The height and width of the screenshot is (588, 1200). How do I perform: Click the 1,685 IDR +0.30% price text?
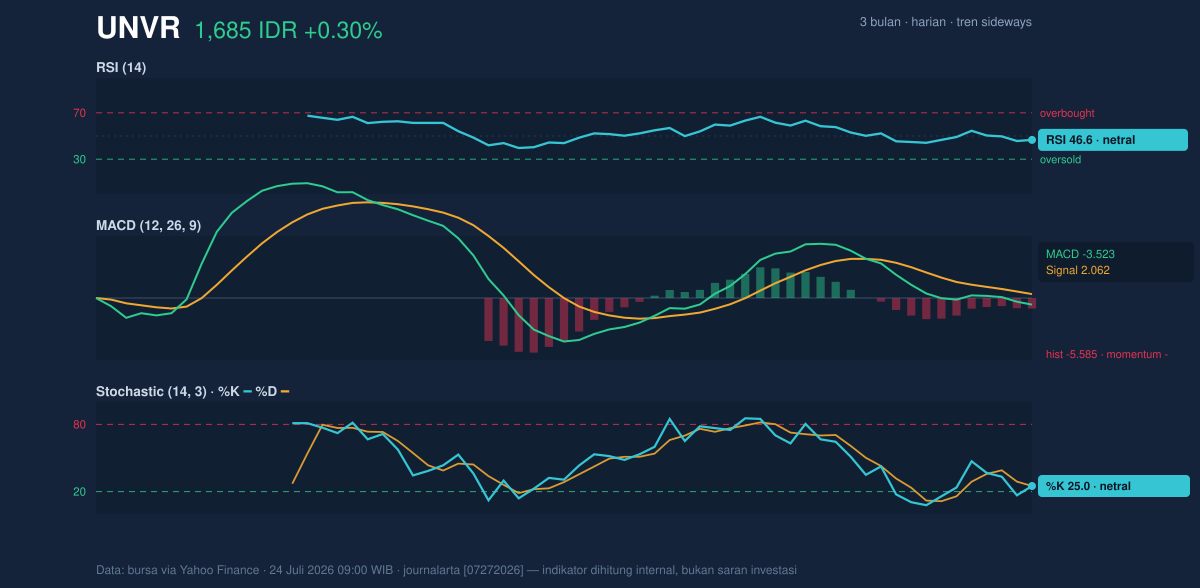(289, 31)
